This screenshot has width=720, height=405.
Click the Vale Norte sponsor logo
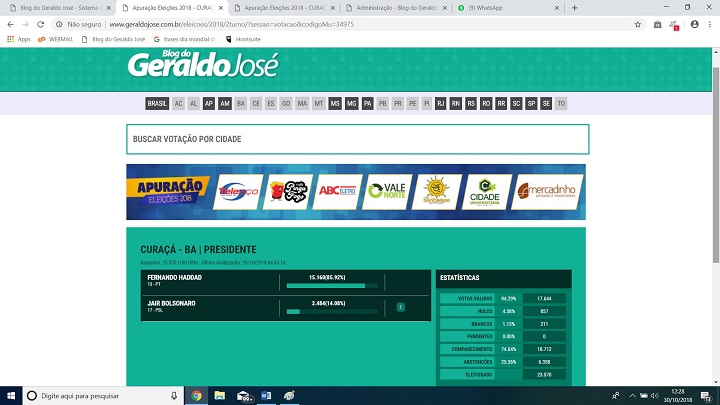pos(387,189)
